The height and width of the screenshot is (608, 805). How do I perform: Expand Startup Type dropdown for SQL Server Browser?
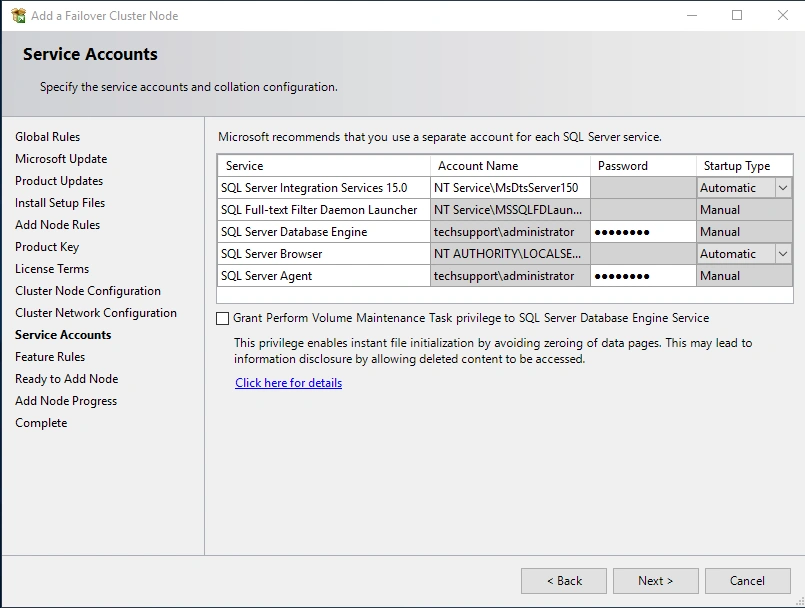click(782, 254)
